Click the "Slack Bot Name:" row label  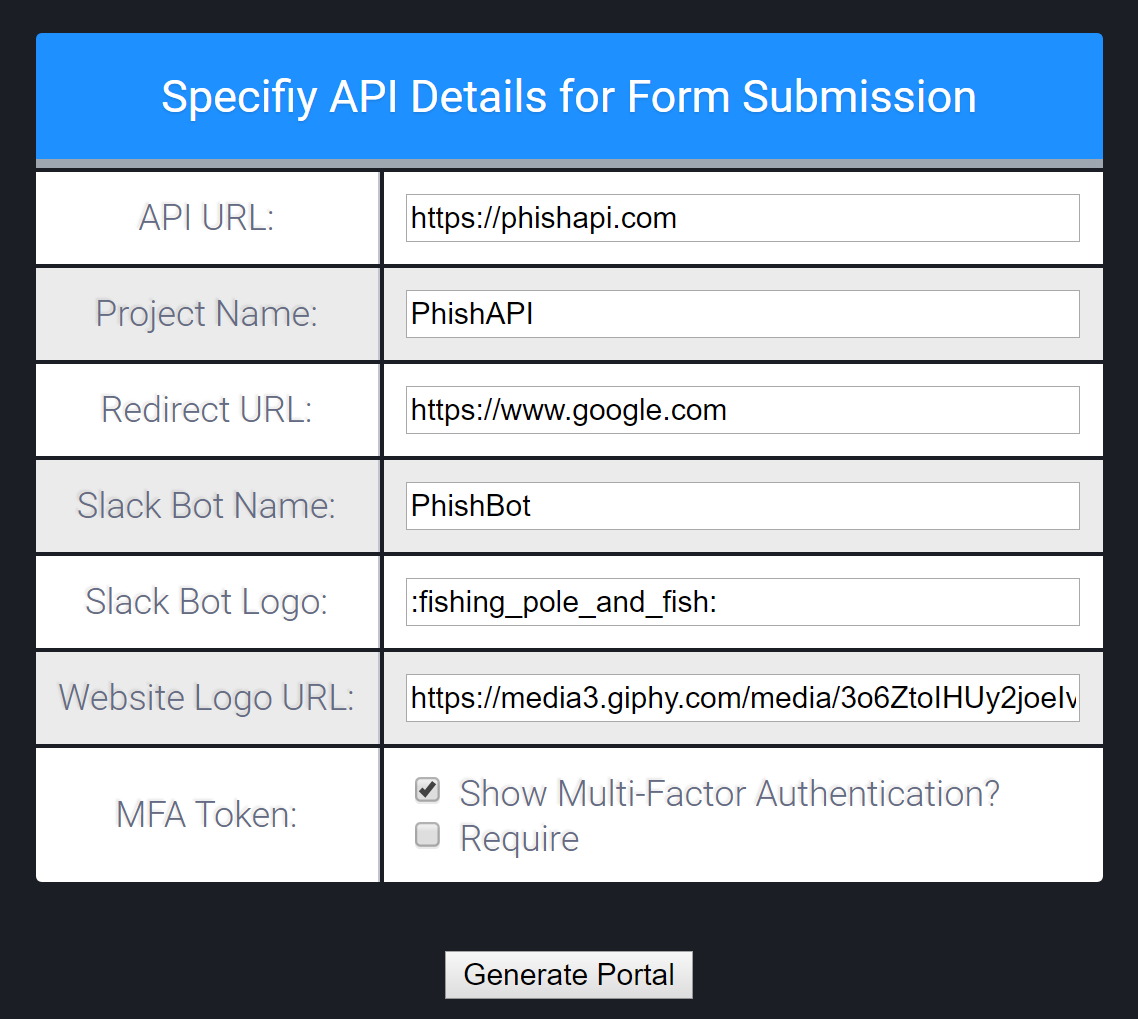pyautogui.click(x=206, y=506)
